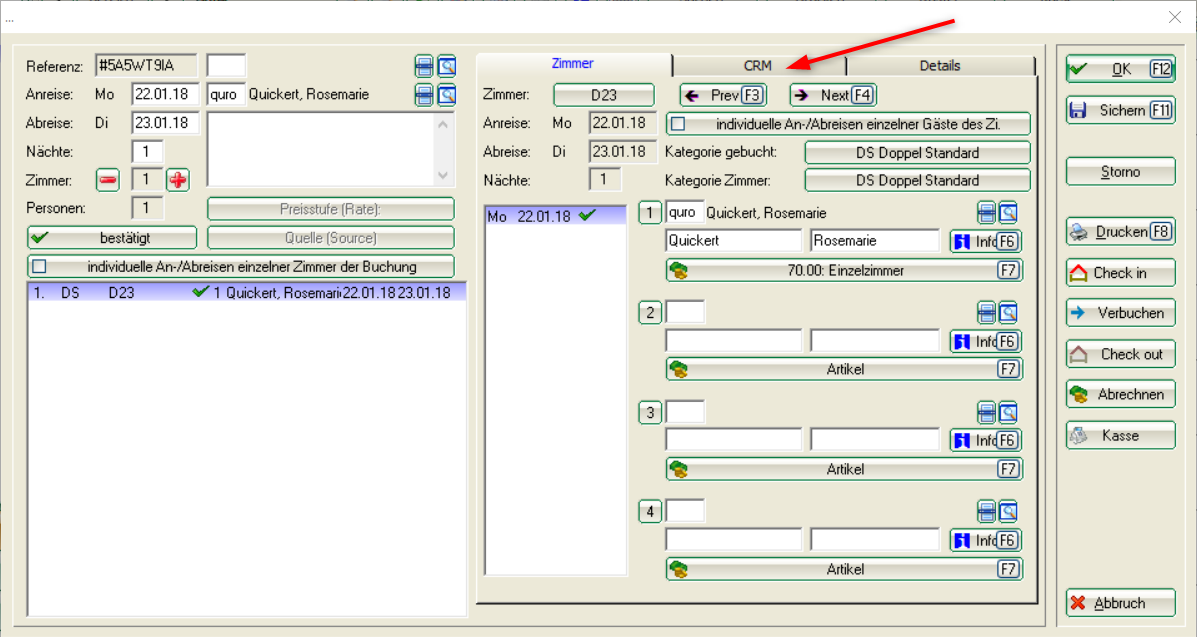Open the Artikel F7 button for guest 4
This screenshot has height=637, width=1197.
tap(844, 569)
